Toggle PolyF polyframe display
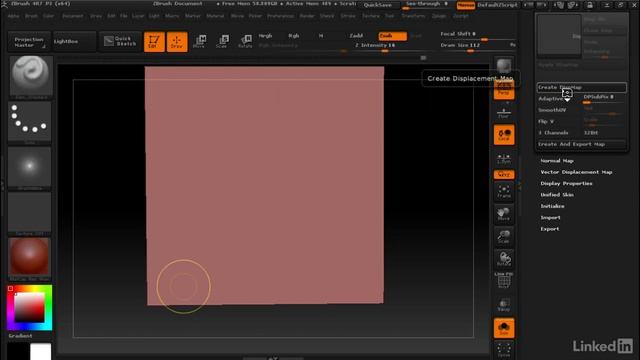 point(504,280)
